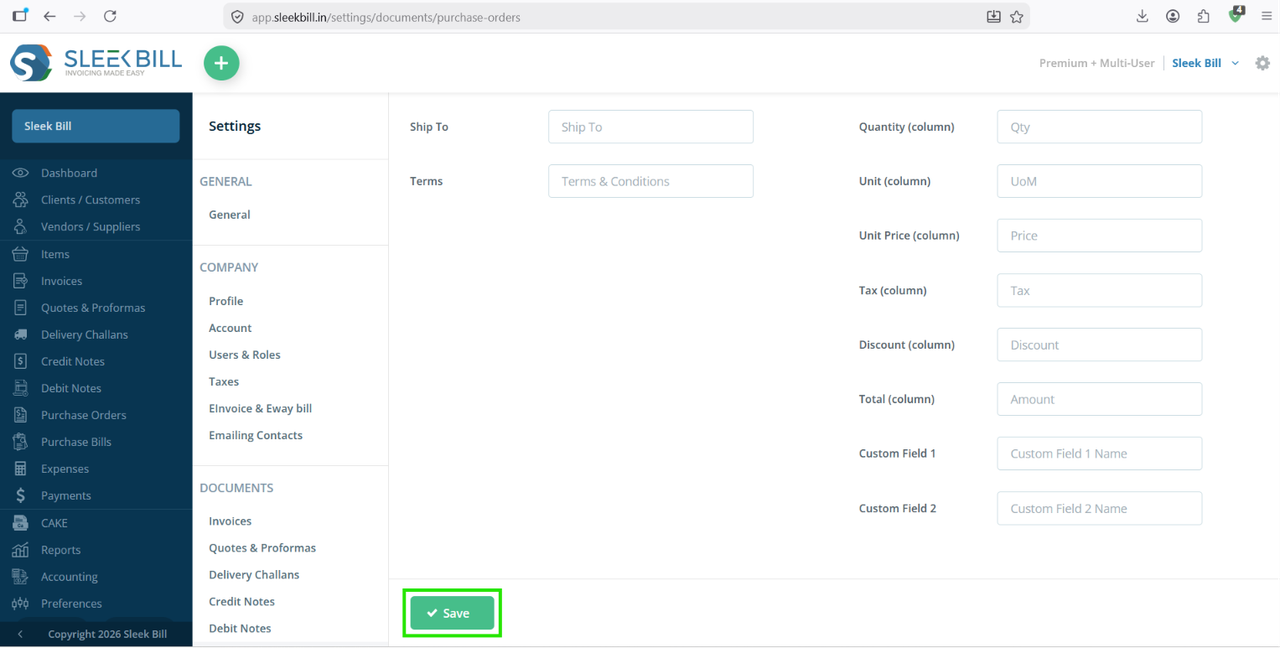Click the Dashboard eye icon
This screenshot has height=648, width=1280.
click(20, 173)
